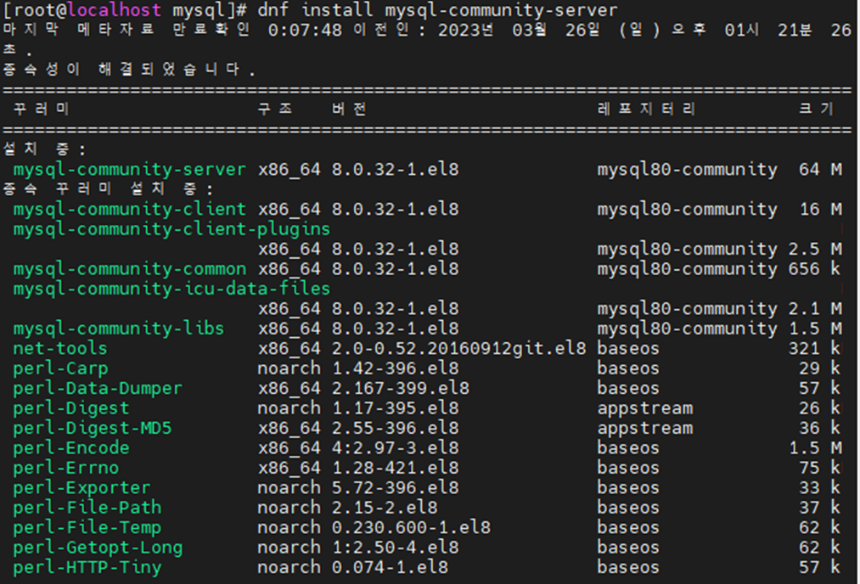Screen dimensions: 860x584
Task: Click the 321 k size of net-tools
Action: tap(815, 349)
